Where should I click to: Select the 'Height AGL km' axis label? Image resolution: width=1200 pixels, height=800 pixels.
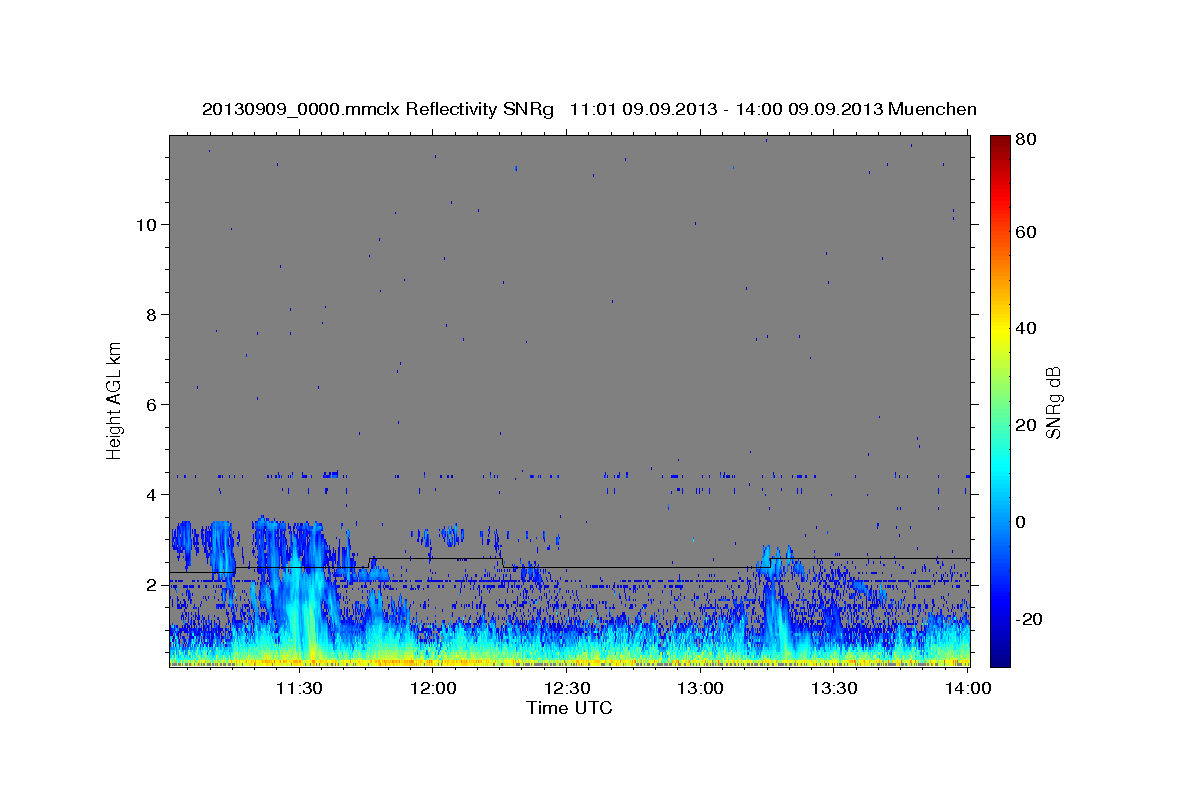tap(115, 401)
